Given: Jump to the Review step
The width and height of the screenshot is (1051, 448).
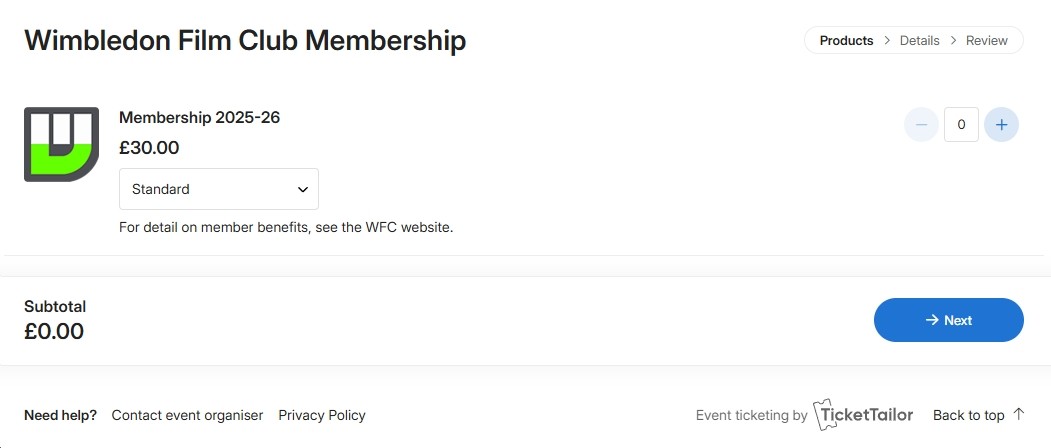Looking at the screenshot, I should coord(986,41).
